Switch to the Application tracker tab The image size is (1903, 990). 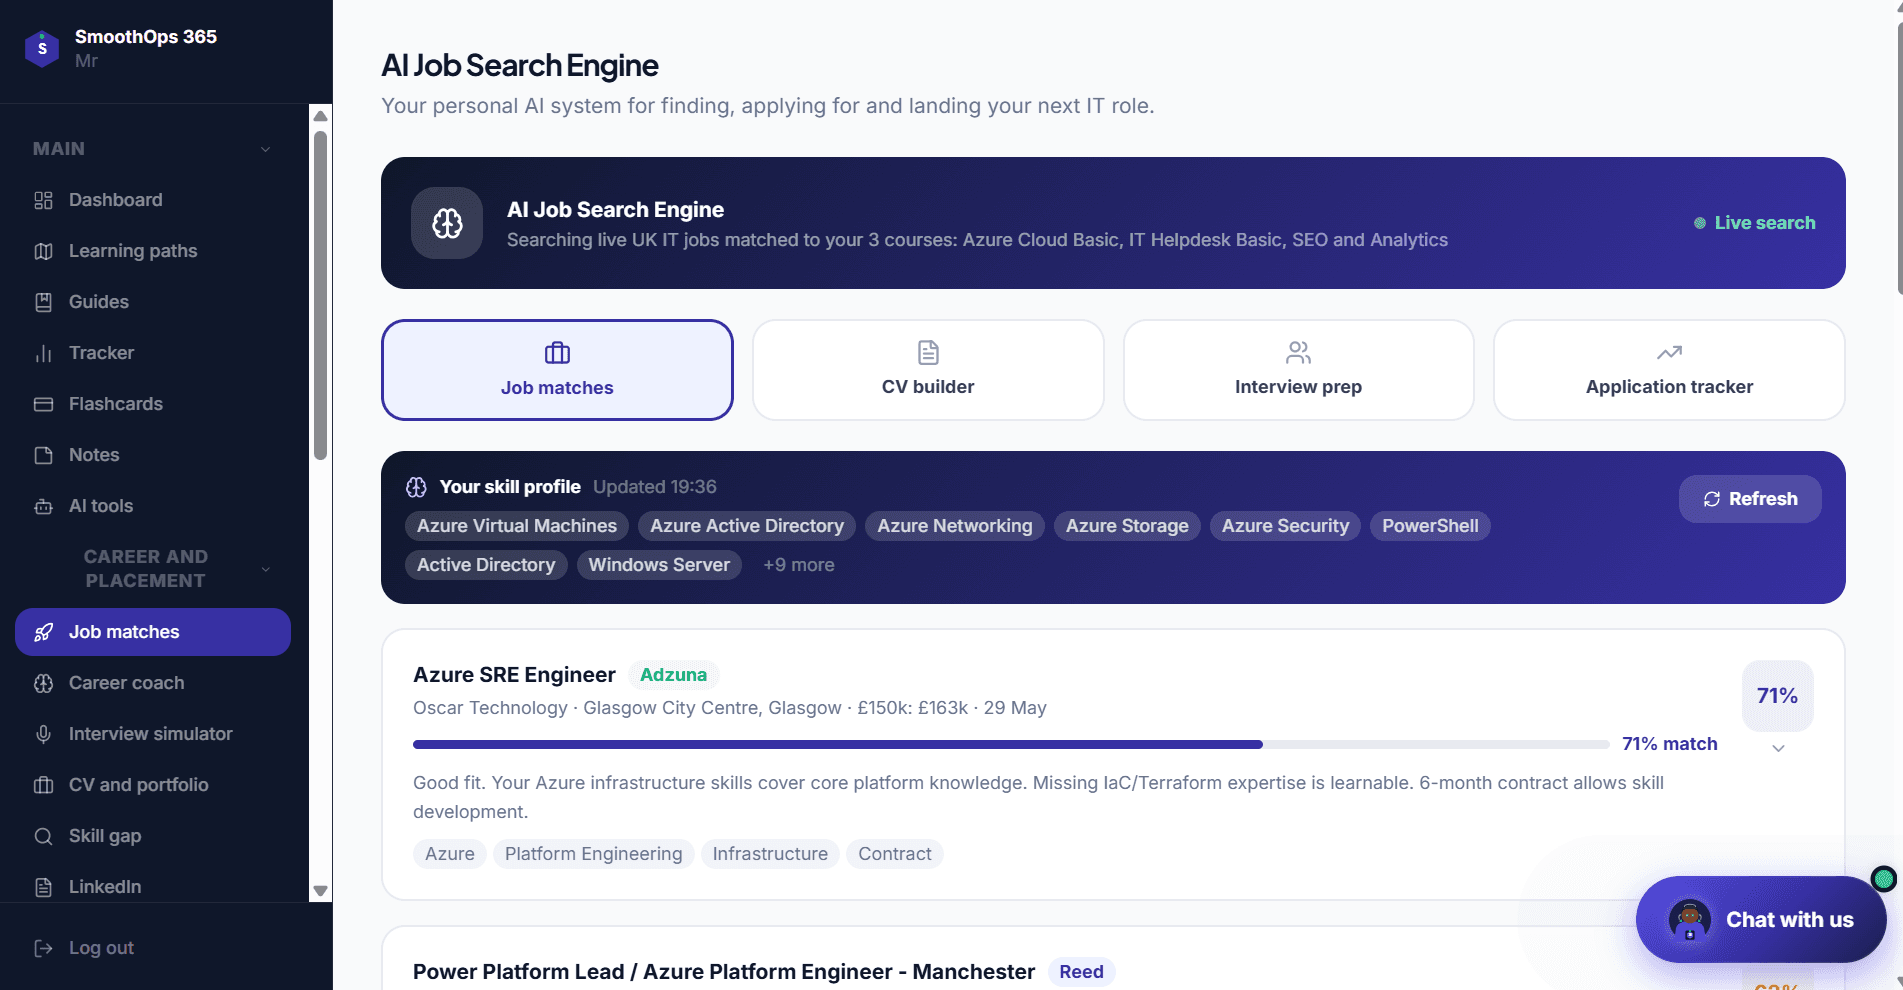1669,370
